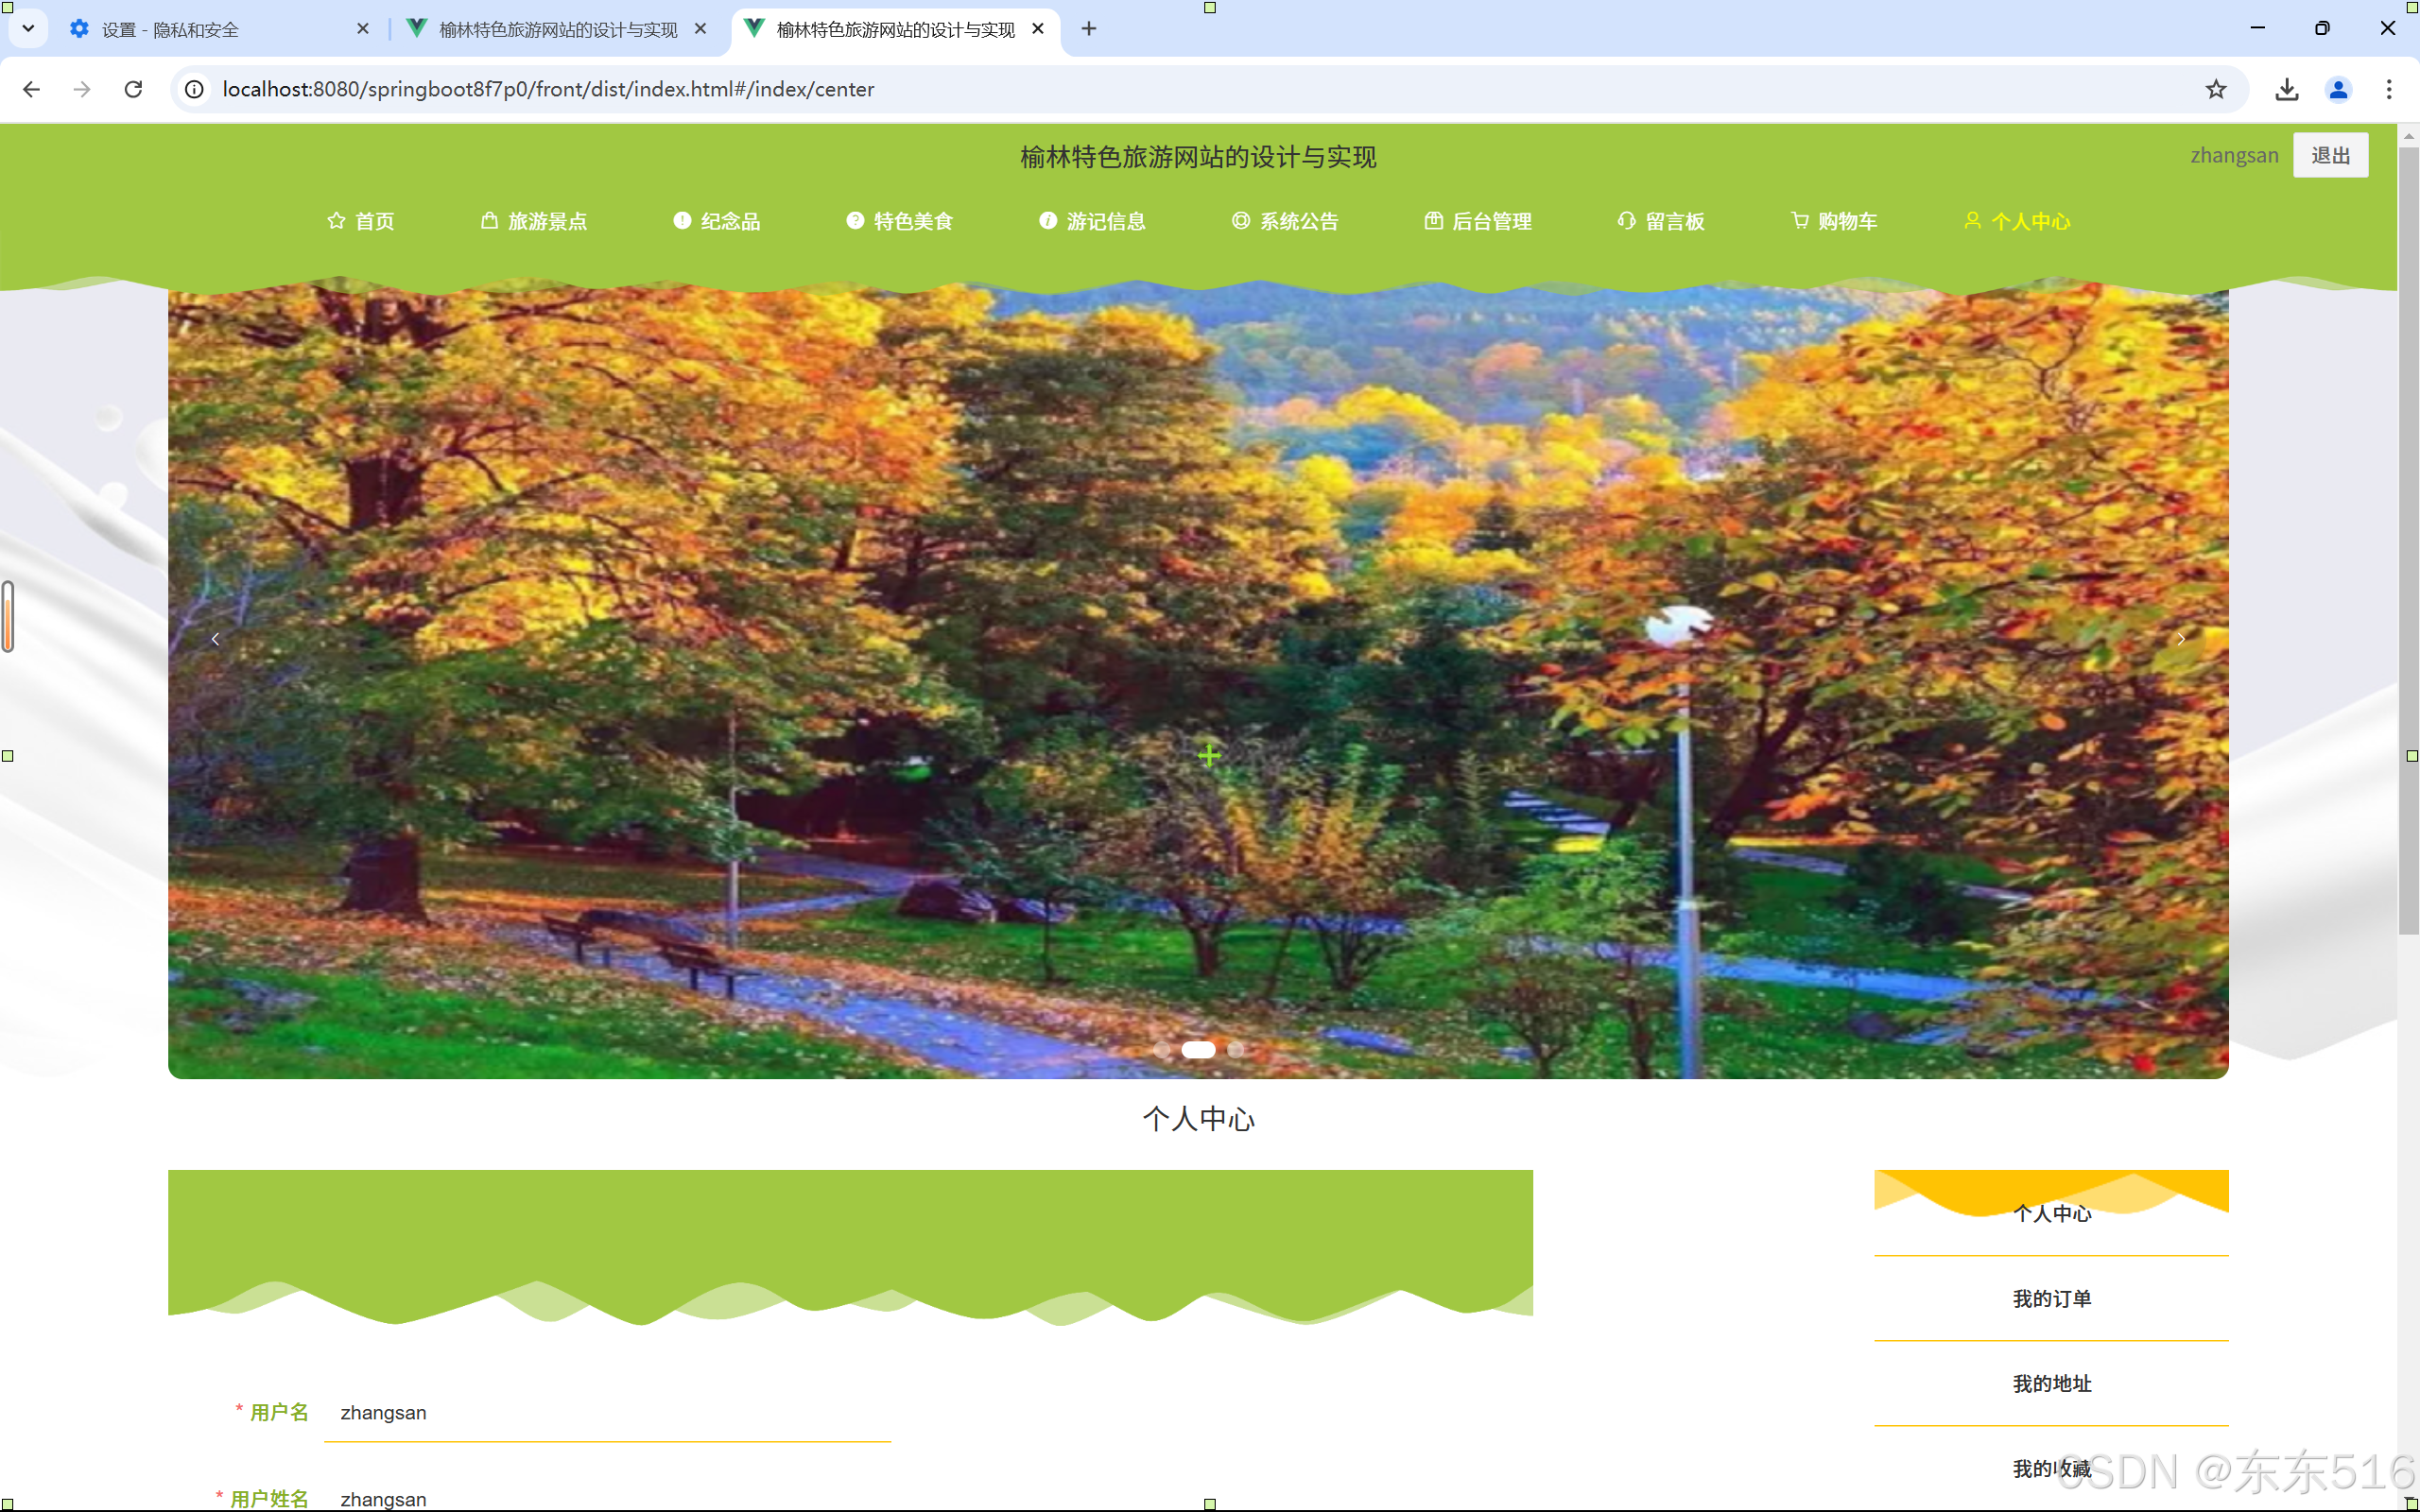Image resolution: width=2420 pixels, height=1512 pixels.
Task: Click the page vertical scrollbar thumb
Action: click(x=2408, y=540)
